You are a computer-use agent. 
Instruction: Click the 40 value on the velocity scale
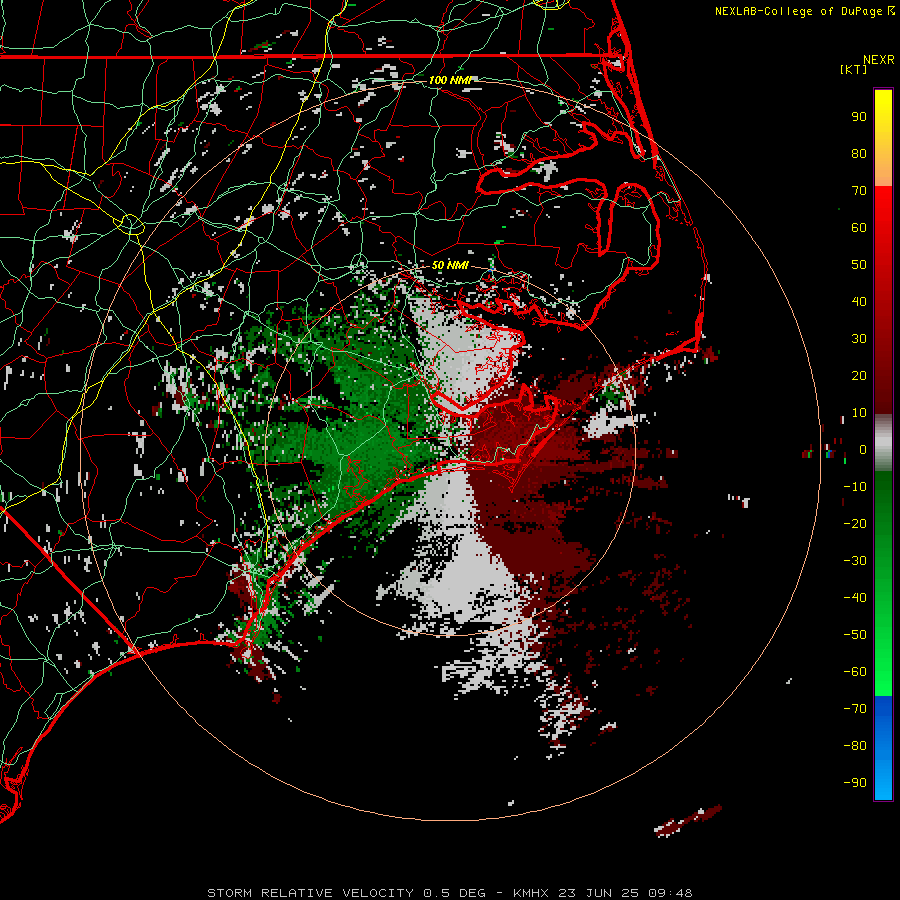point(859,302)
